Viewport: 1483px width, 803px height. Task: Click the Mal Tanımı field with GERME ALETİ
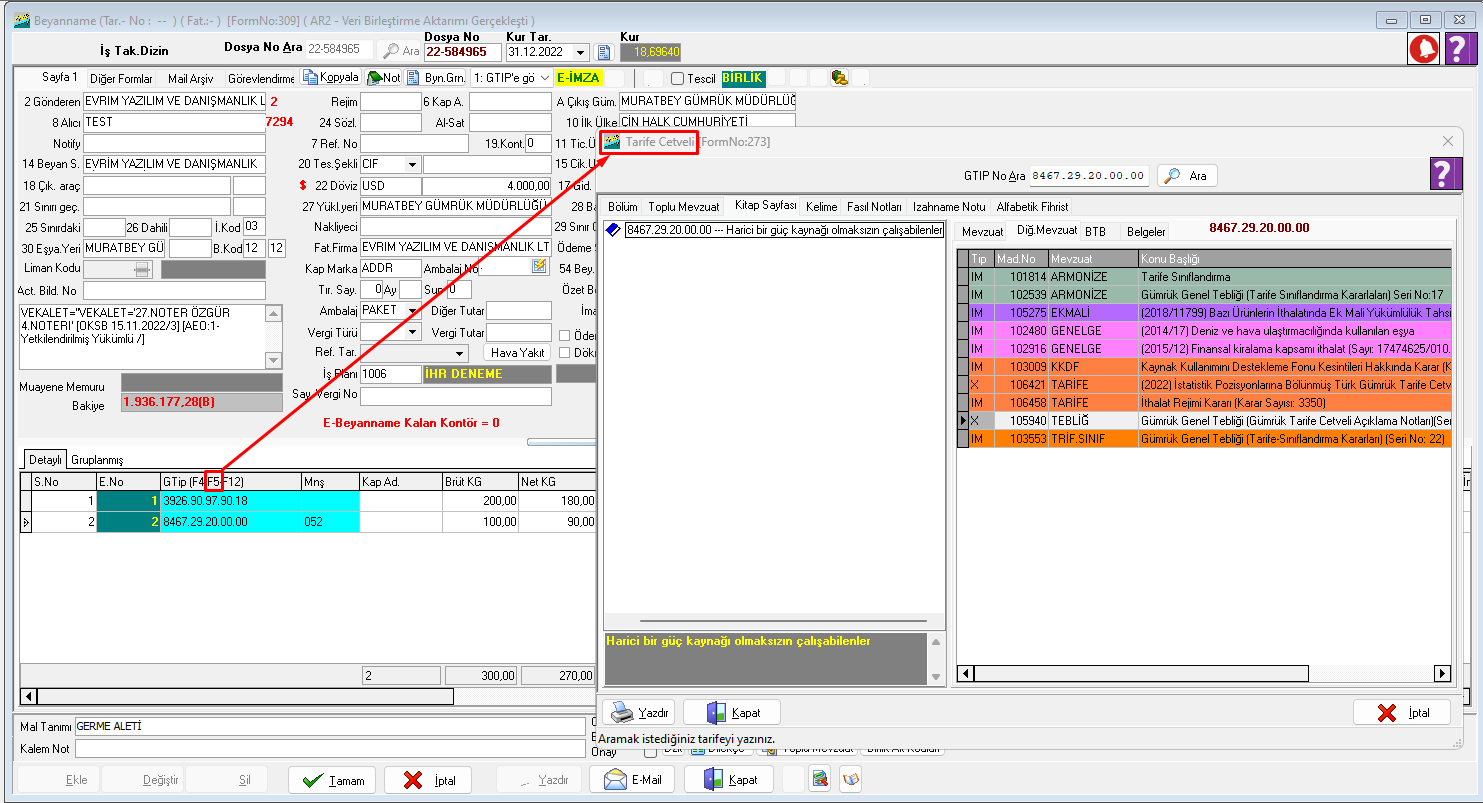(x=330, y=726)
